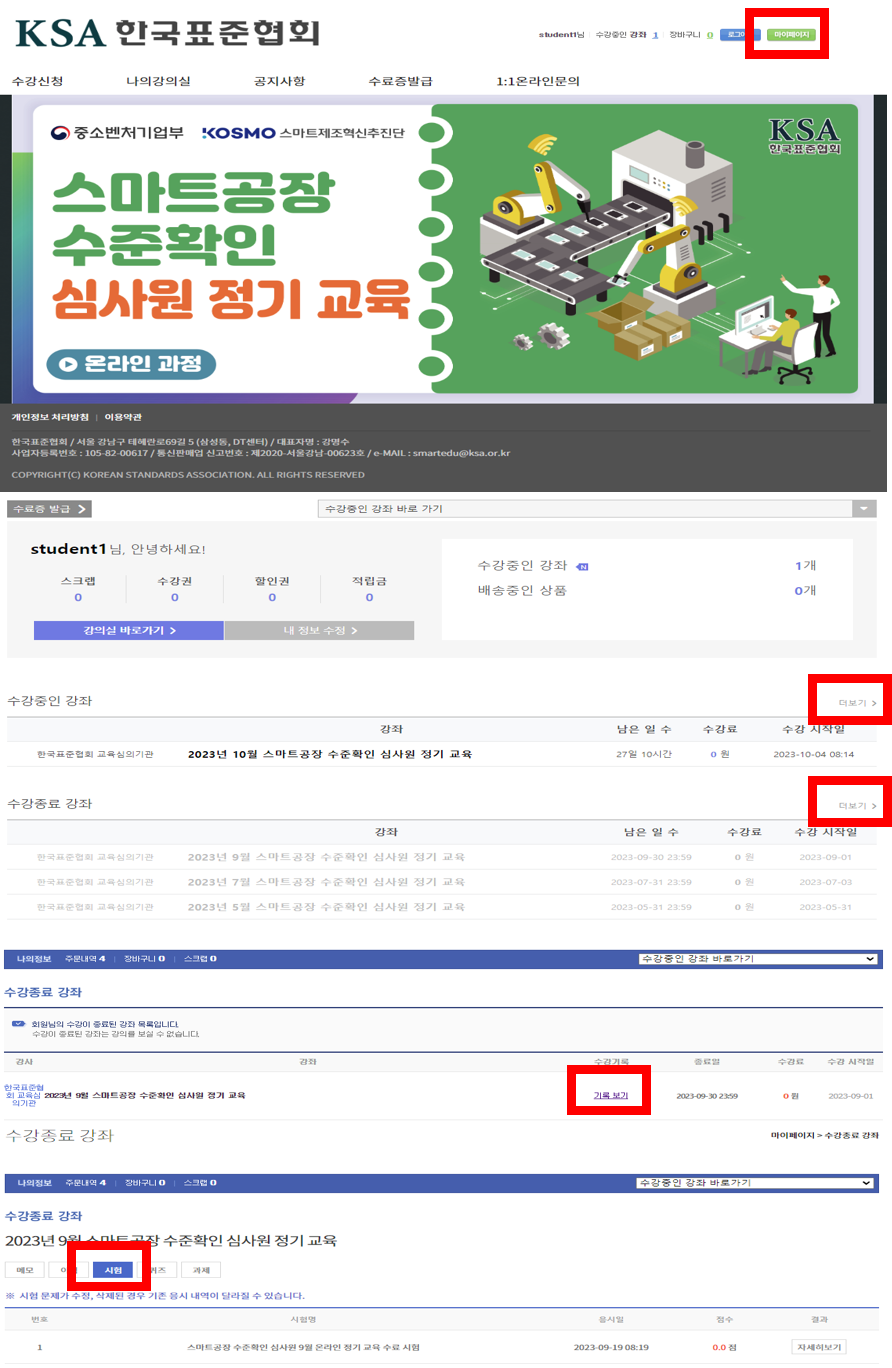The height and width of the screenshot is (1368, 892).
Task: Click the KSA 한국표준협회 logo
Action: point(168,32)
